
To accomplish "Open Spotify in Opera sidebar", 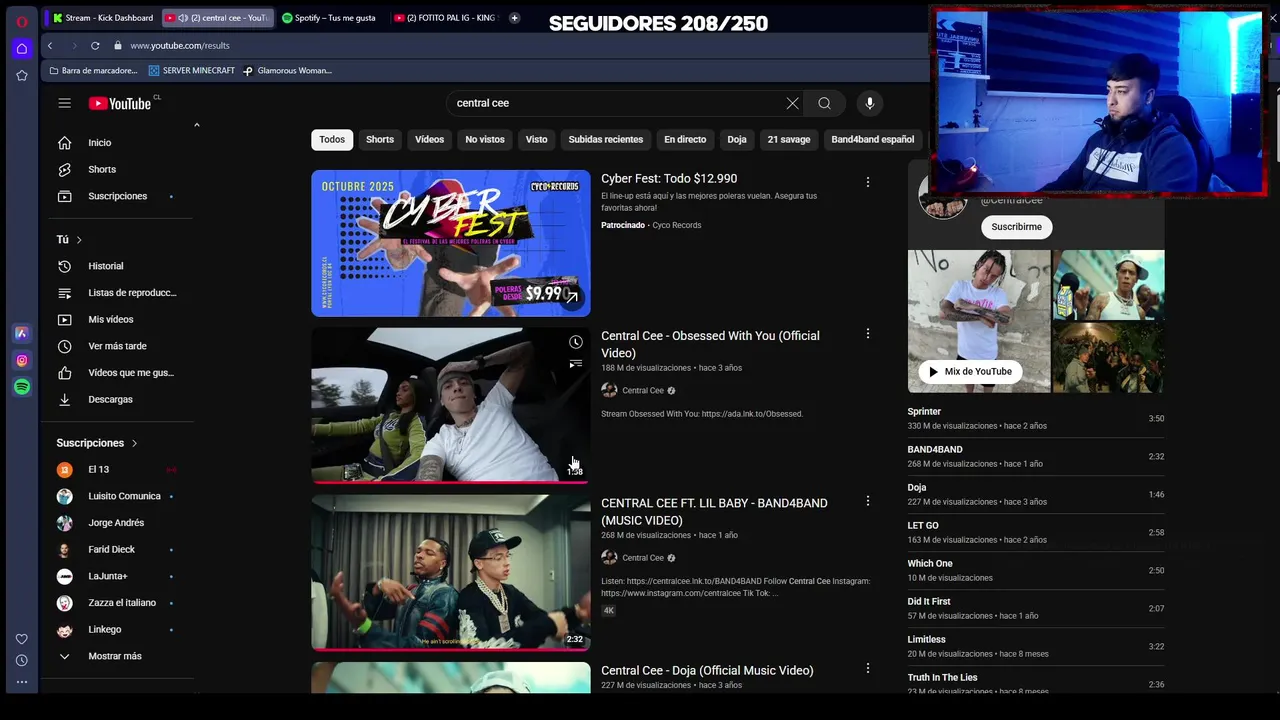I will (21, 387).
